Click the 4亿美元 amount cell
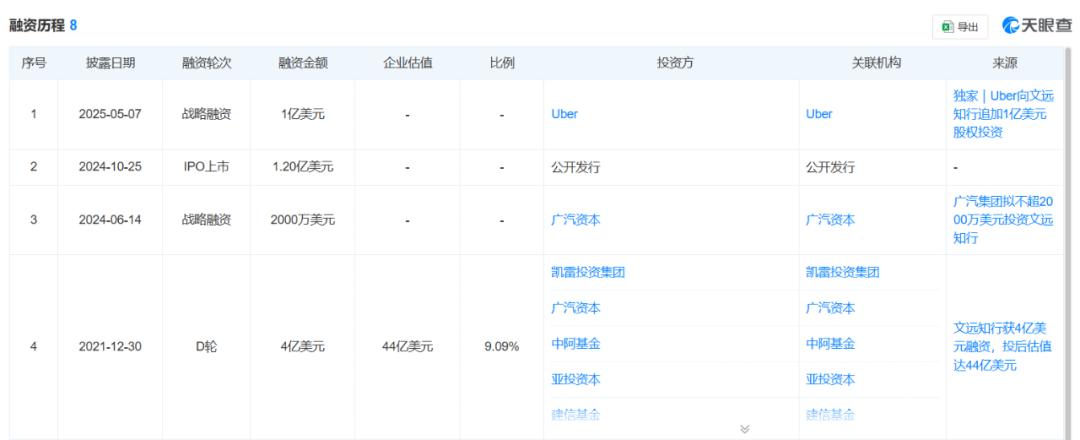 (303, 347)
